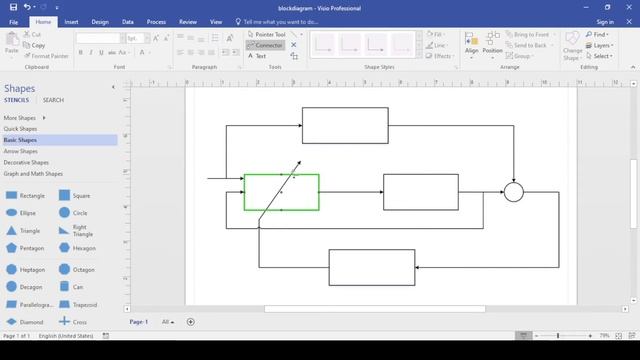640x360 pixels.
Task: Click the text block crop tool icon
Action: click(x=294, y=56)
